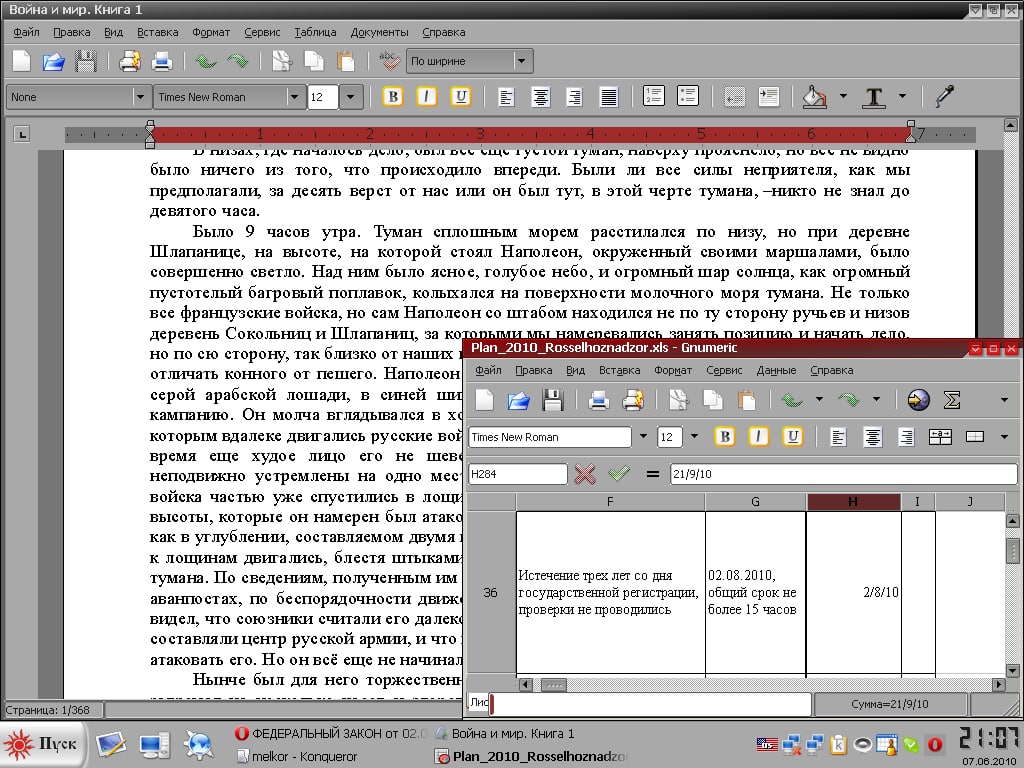Spell check icon in word processor toolbar
This screenshot has height=768, width=1024.
tap(389, 61)
